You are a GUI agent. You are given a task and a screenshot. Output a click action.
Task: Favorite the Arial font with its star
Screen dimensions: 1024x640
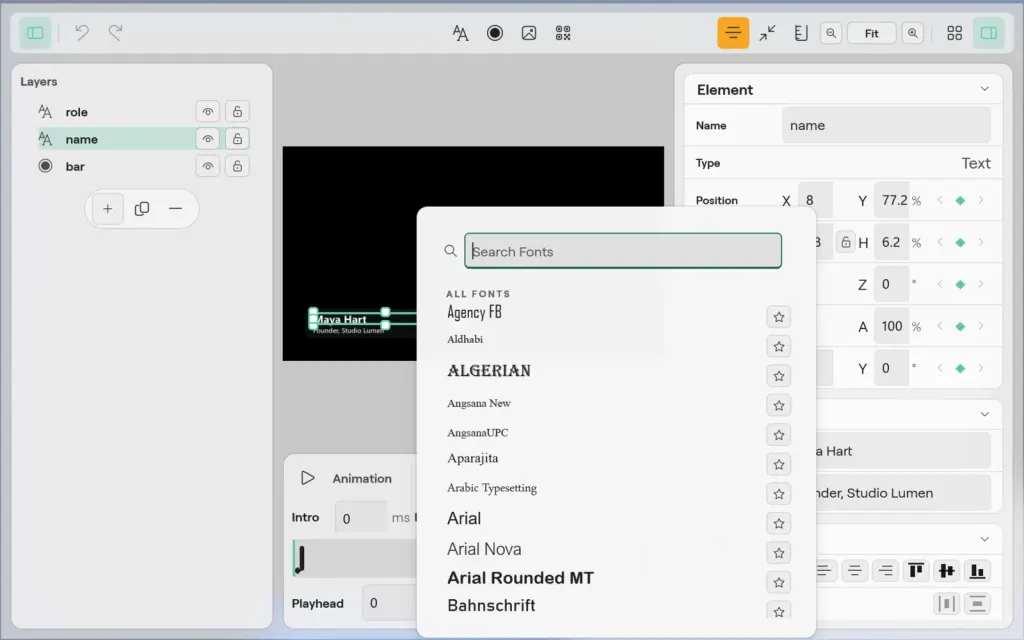(778, 524)
